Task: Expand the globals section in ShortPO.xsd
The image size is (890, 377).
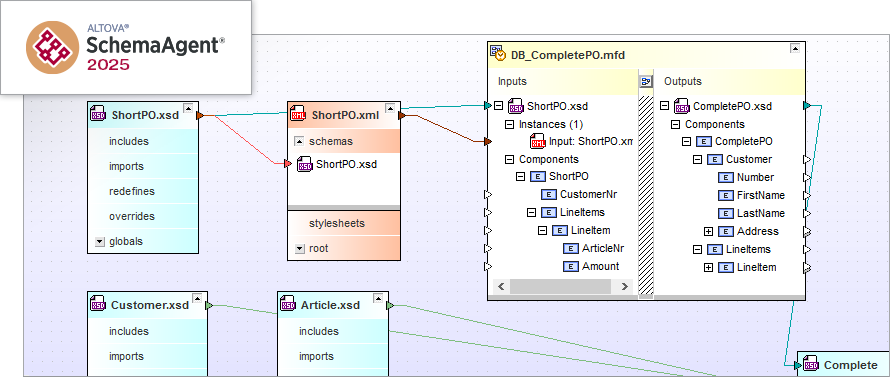Action: pos(100,242)
